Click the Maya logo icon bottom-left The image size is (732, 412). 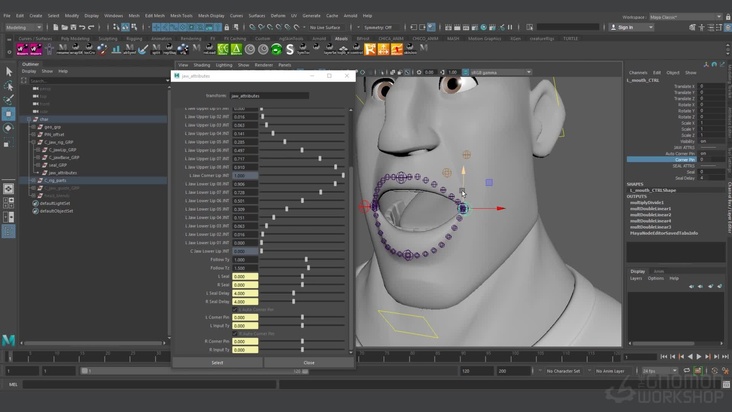pos(9,341)
